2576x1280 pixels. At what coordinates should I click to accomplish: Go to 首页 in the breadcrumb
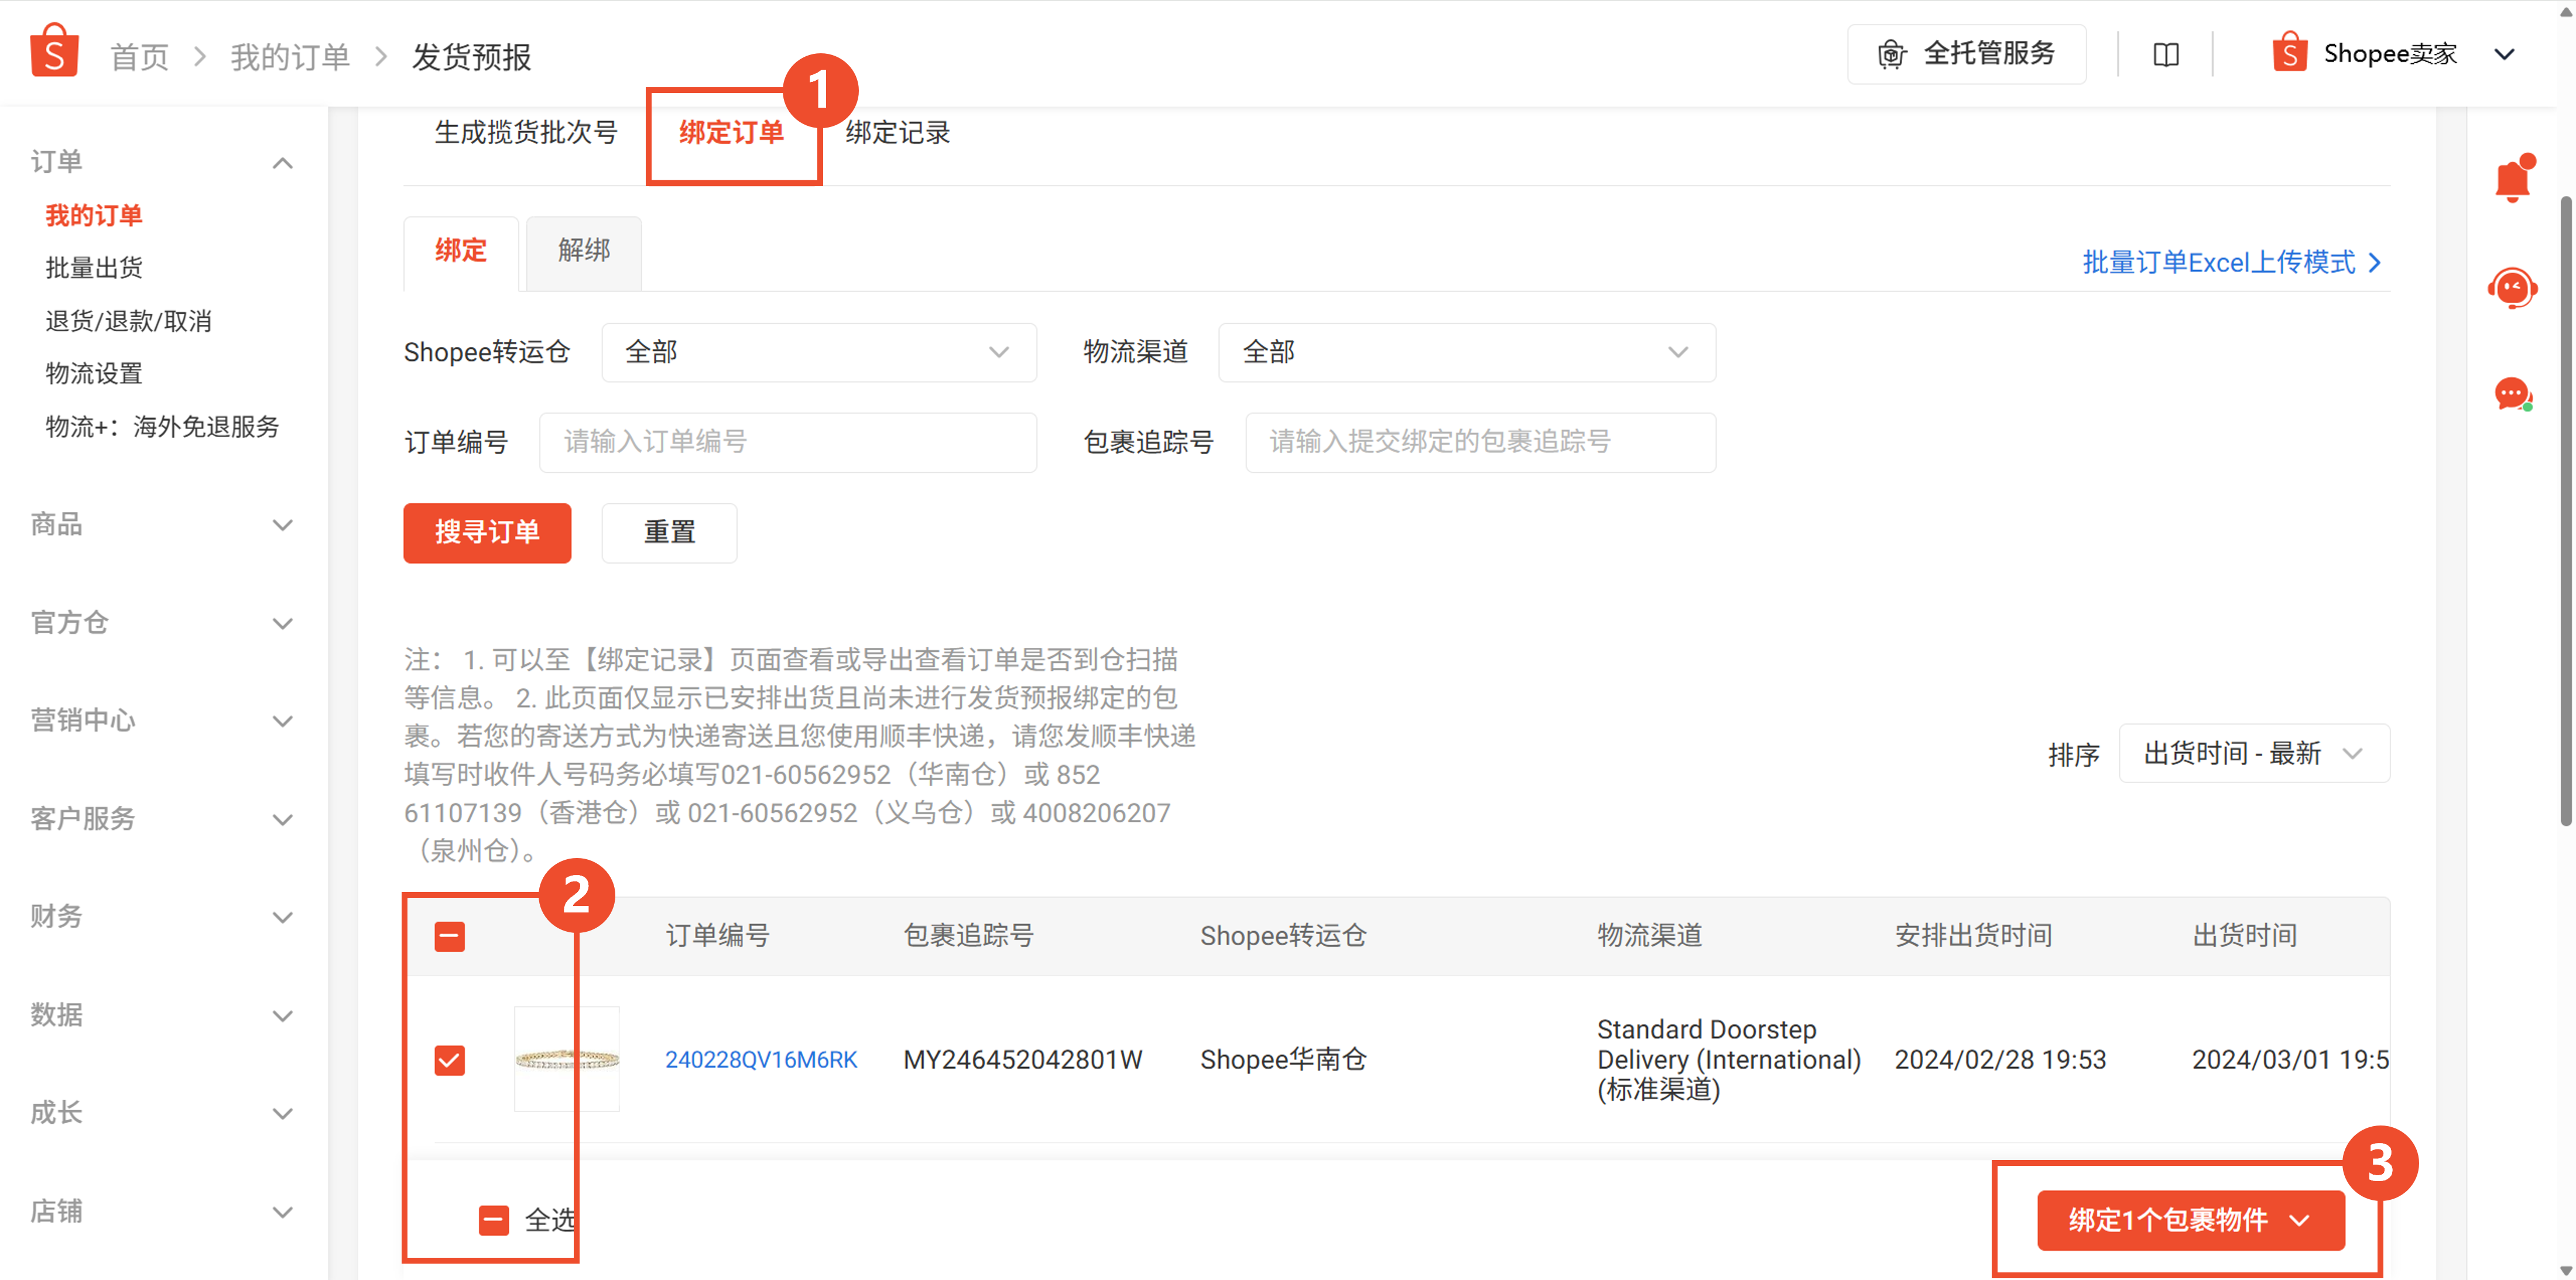[139, 57]
